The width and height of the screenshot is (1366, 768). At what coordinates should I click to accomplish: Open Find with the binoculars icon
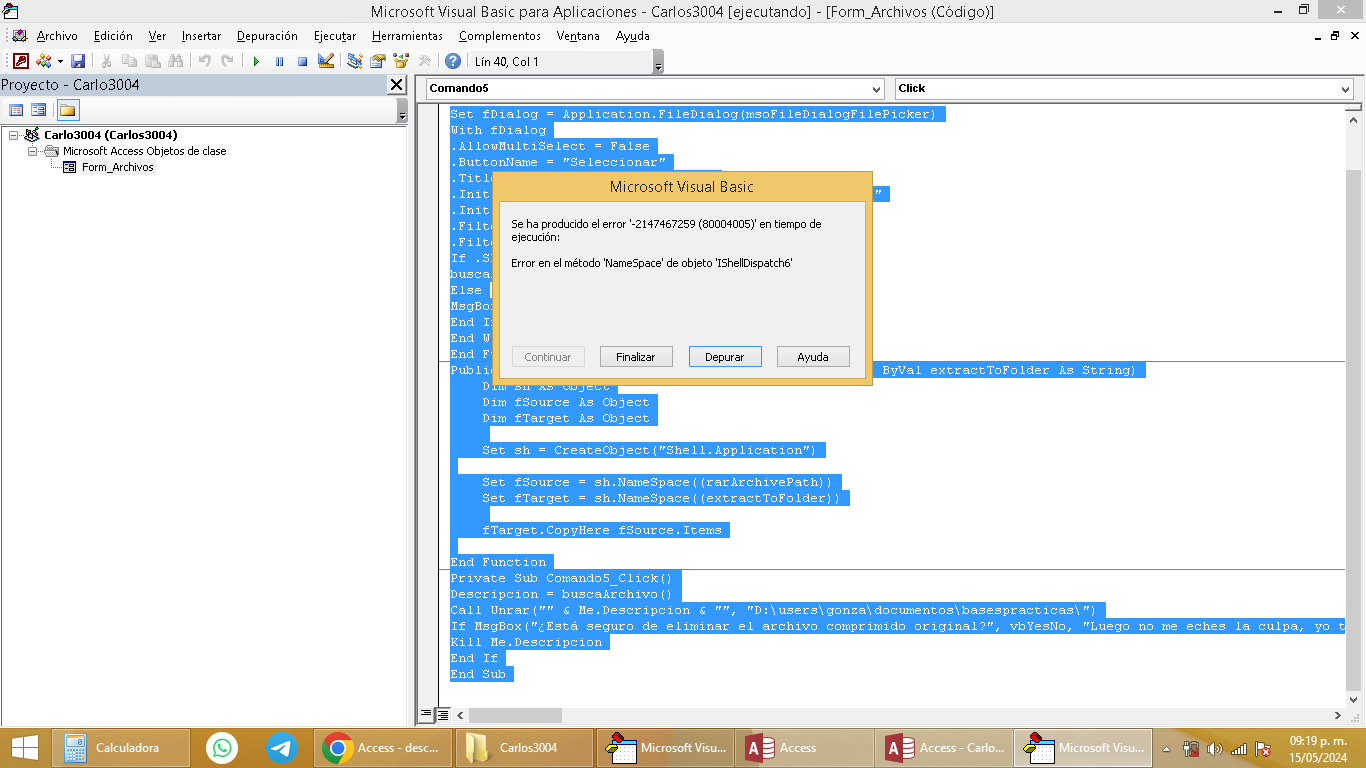point(176,61)
